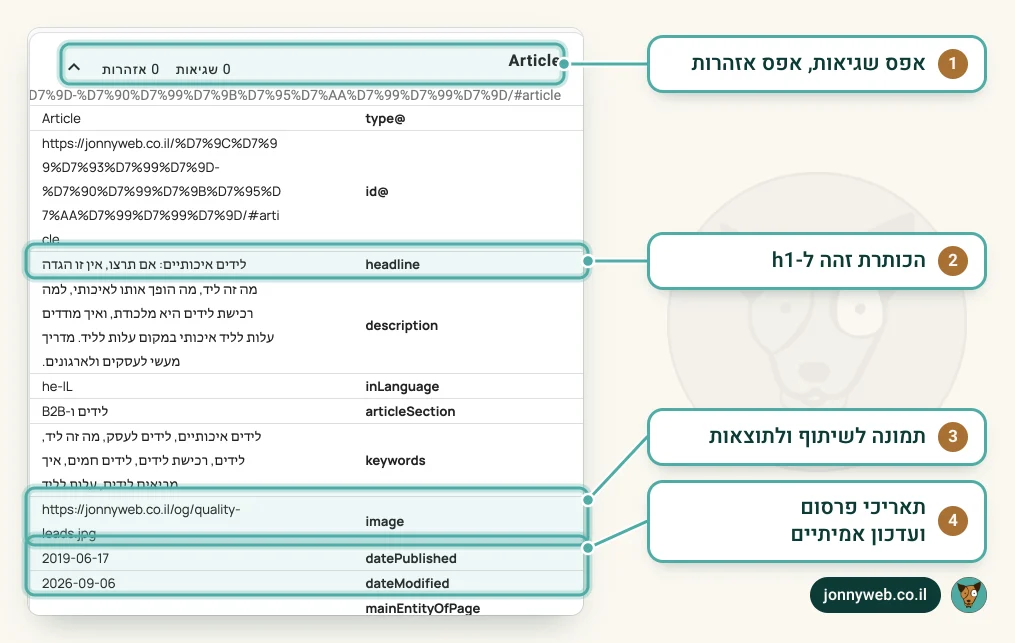Viewport: 1015px width, 643px height.
Task: Select the 'headline' property label
Action: (392, 264)
